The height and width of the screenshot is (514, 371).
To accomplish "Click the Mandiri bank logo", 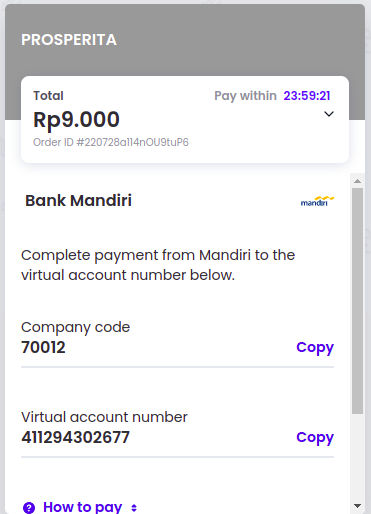I will point(317,201).
